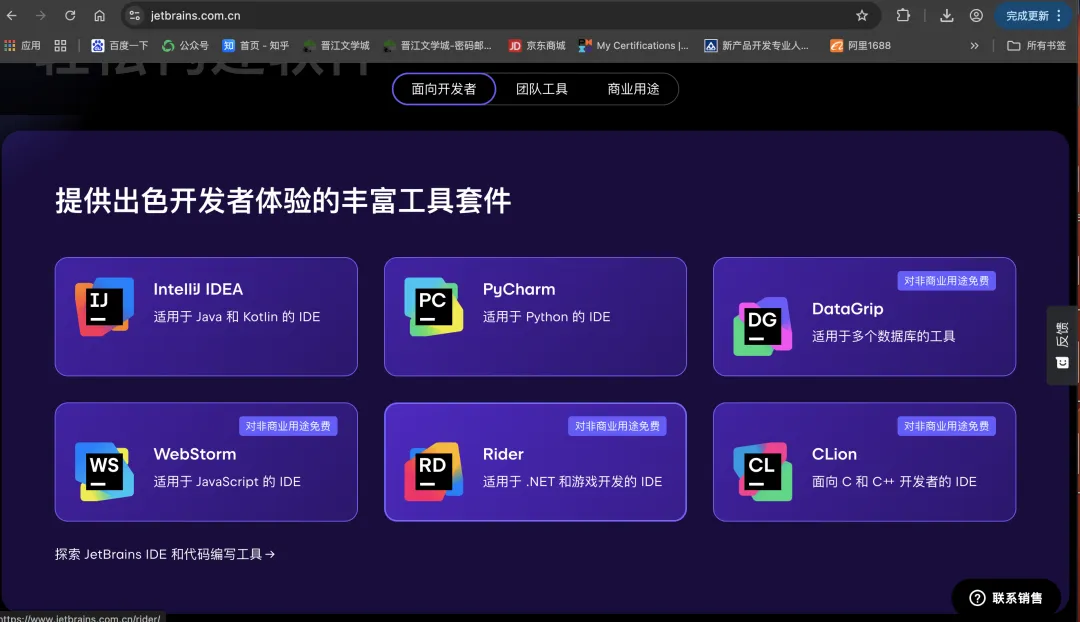Open the PyCharm title link

click(519, 289)
